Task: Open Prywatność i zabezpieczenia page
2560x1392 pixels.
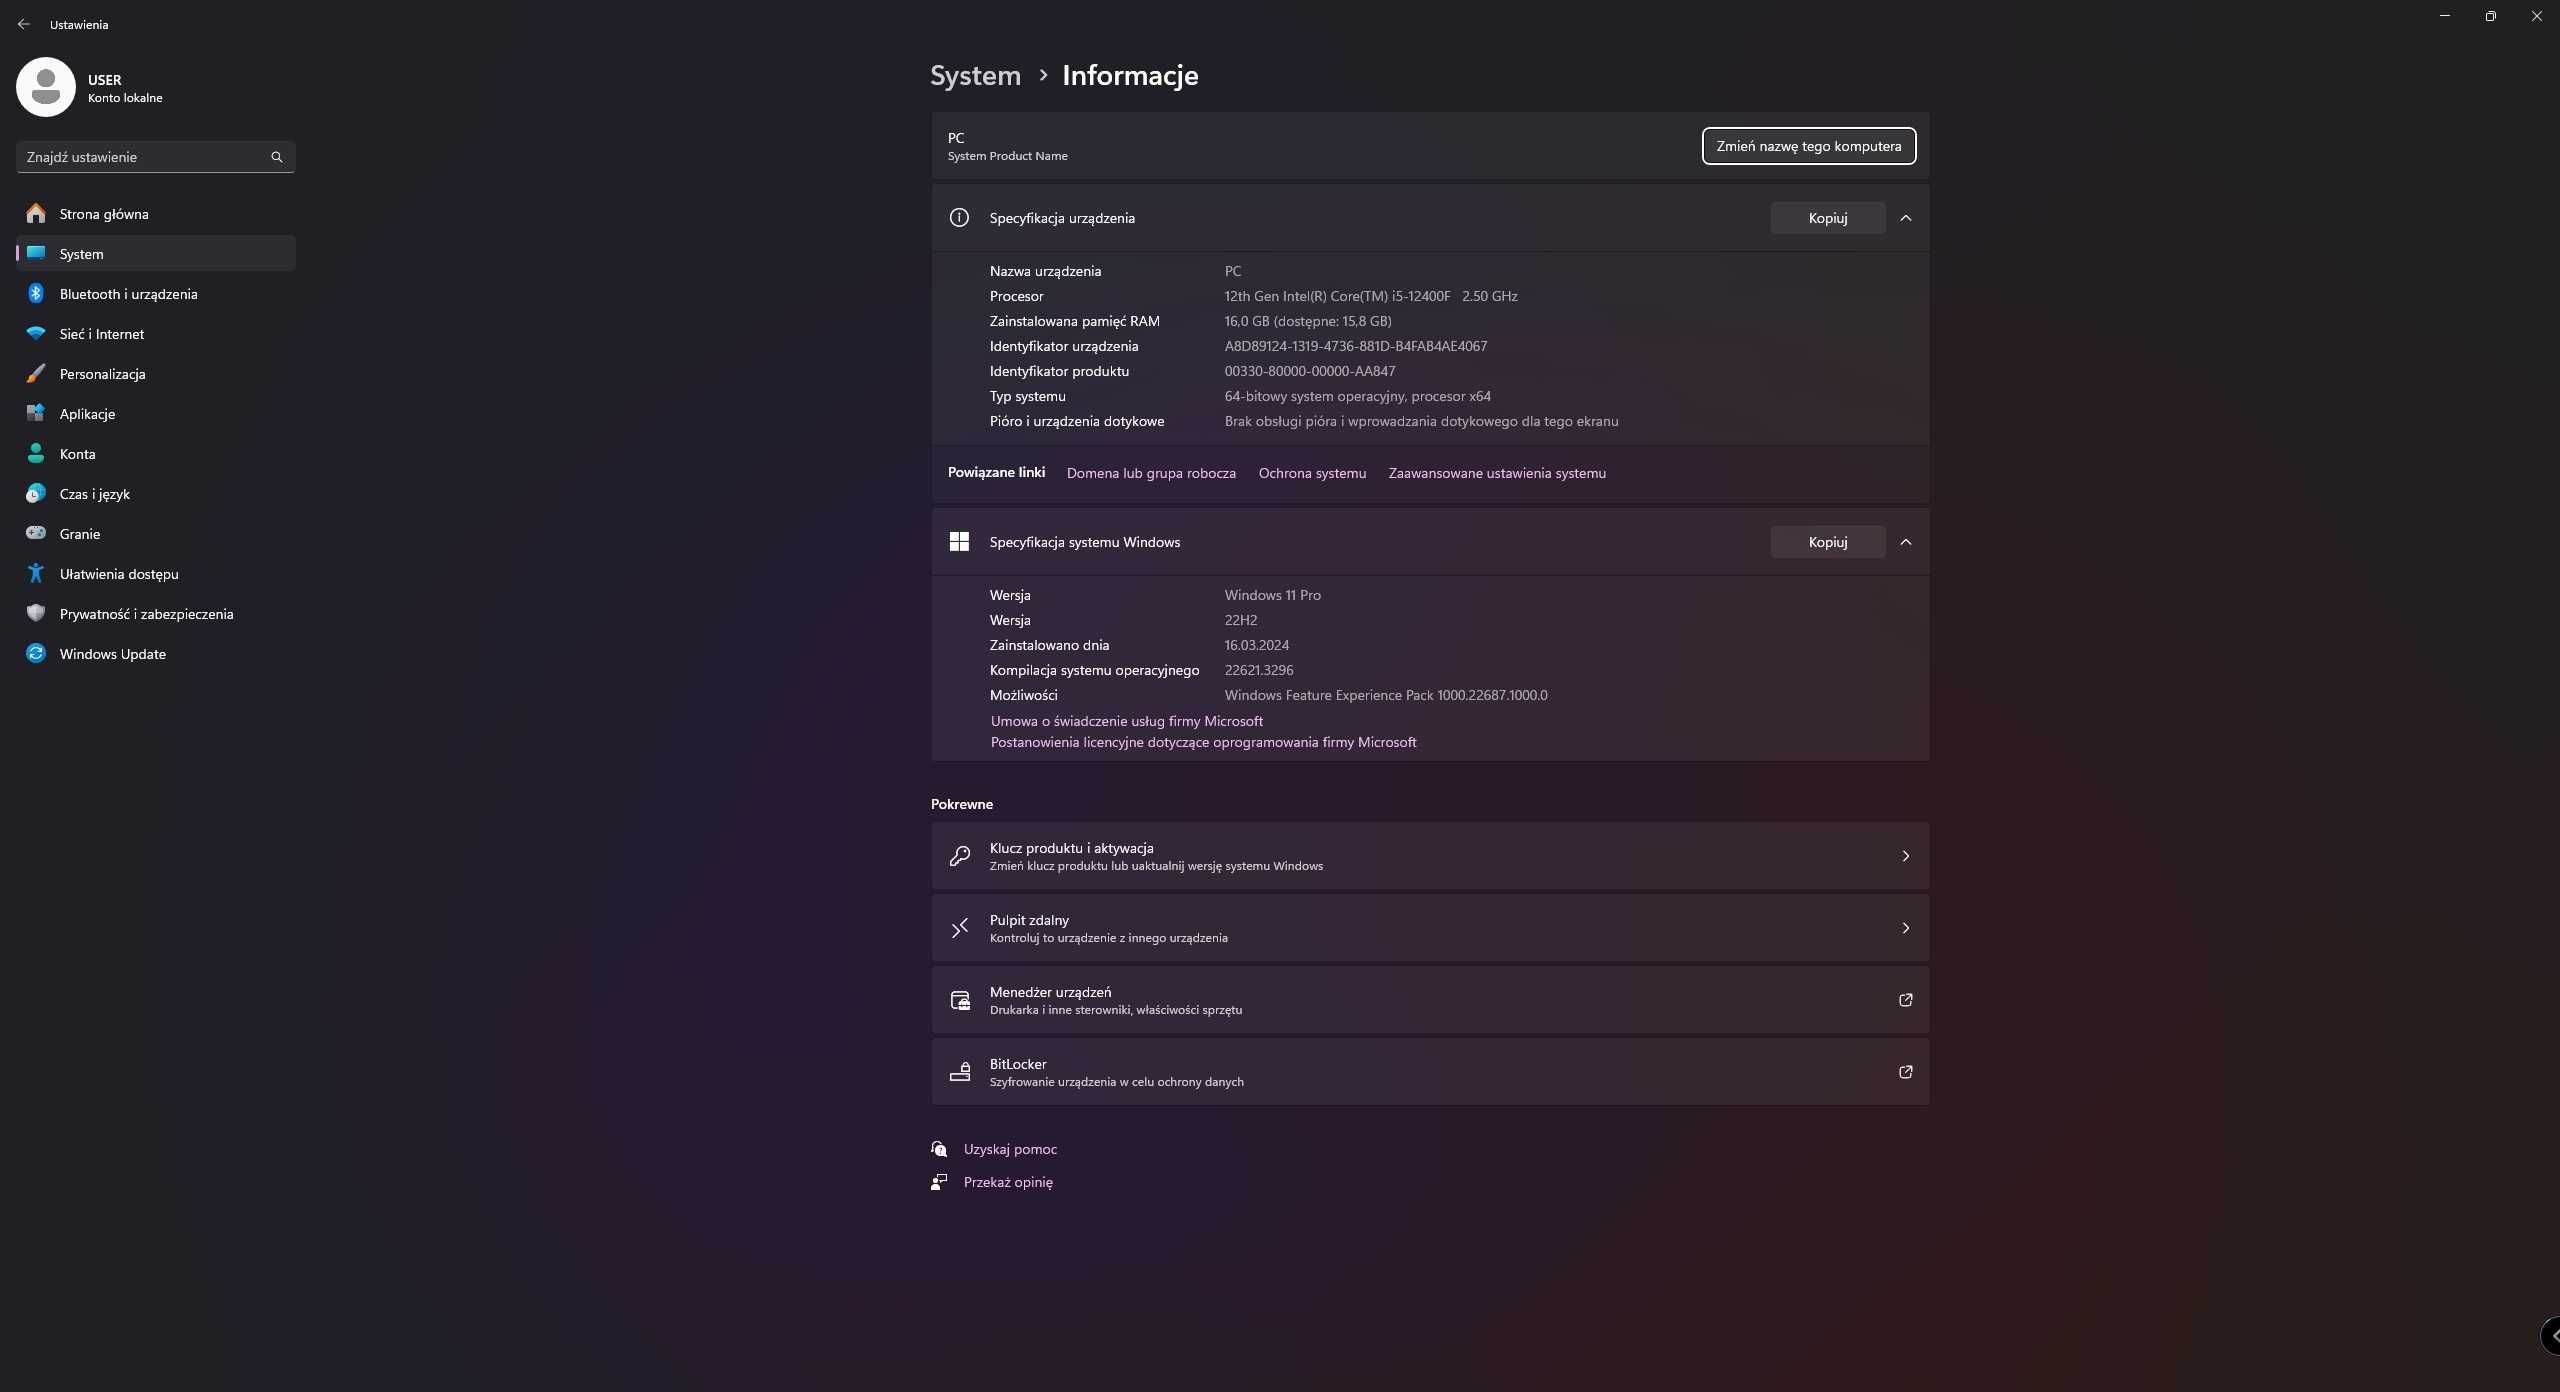Action: tap(156, 613)
